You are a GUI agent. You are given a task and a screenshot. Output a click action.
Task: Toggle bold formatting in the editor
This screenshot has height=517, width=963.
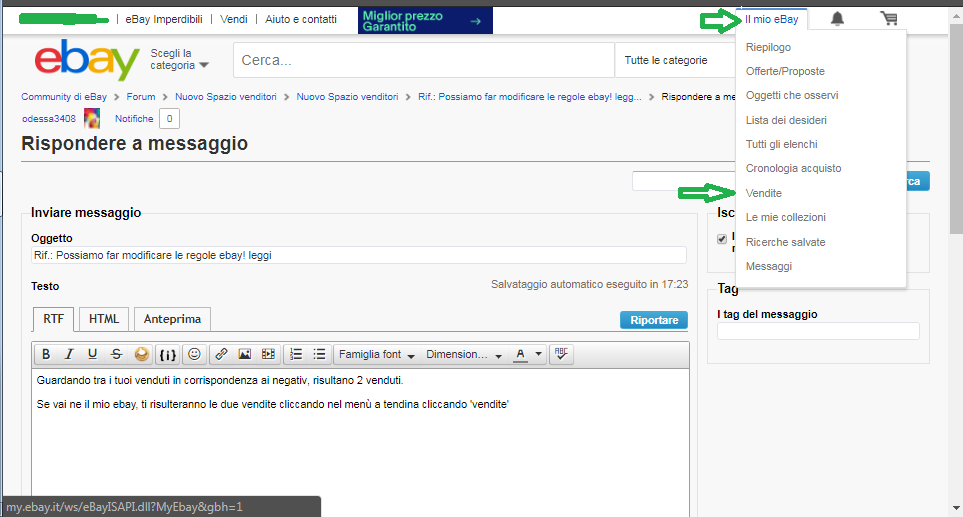click(x=45, y=354)
